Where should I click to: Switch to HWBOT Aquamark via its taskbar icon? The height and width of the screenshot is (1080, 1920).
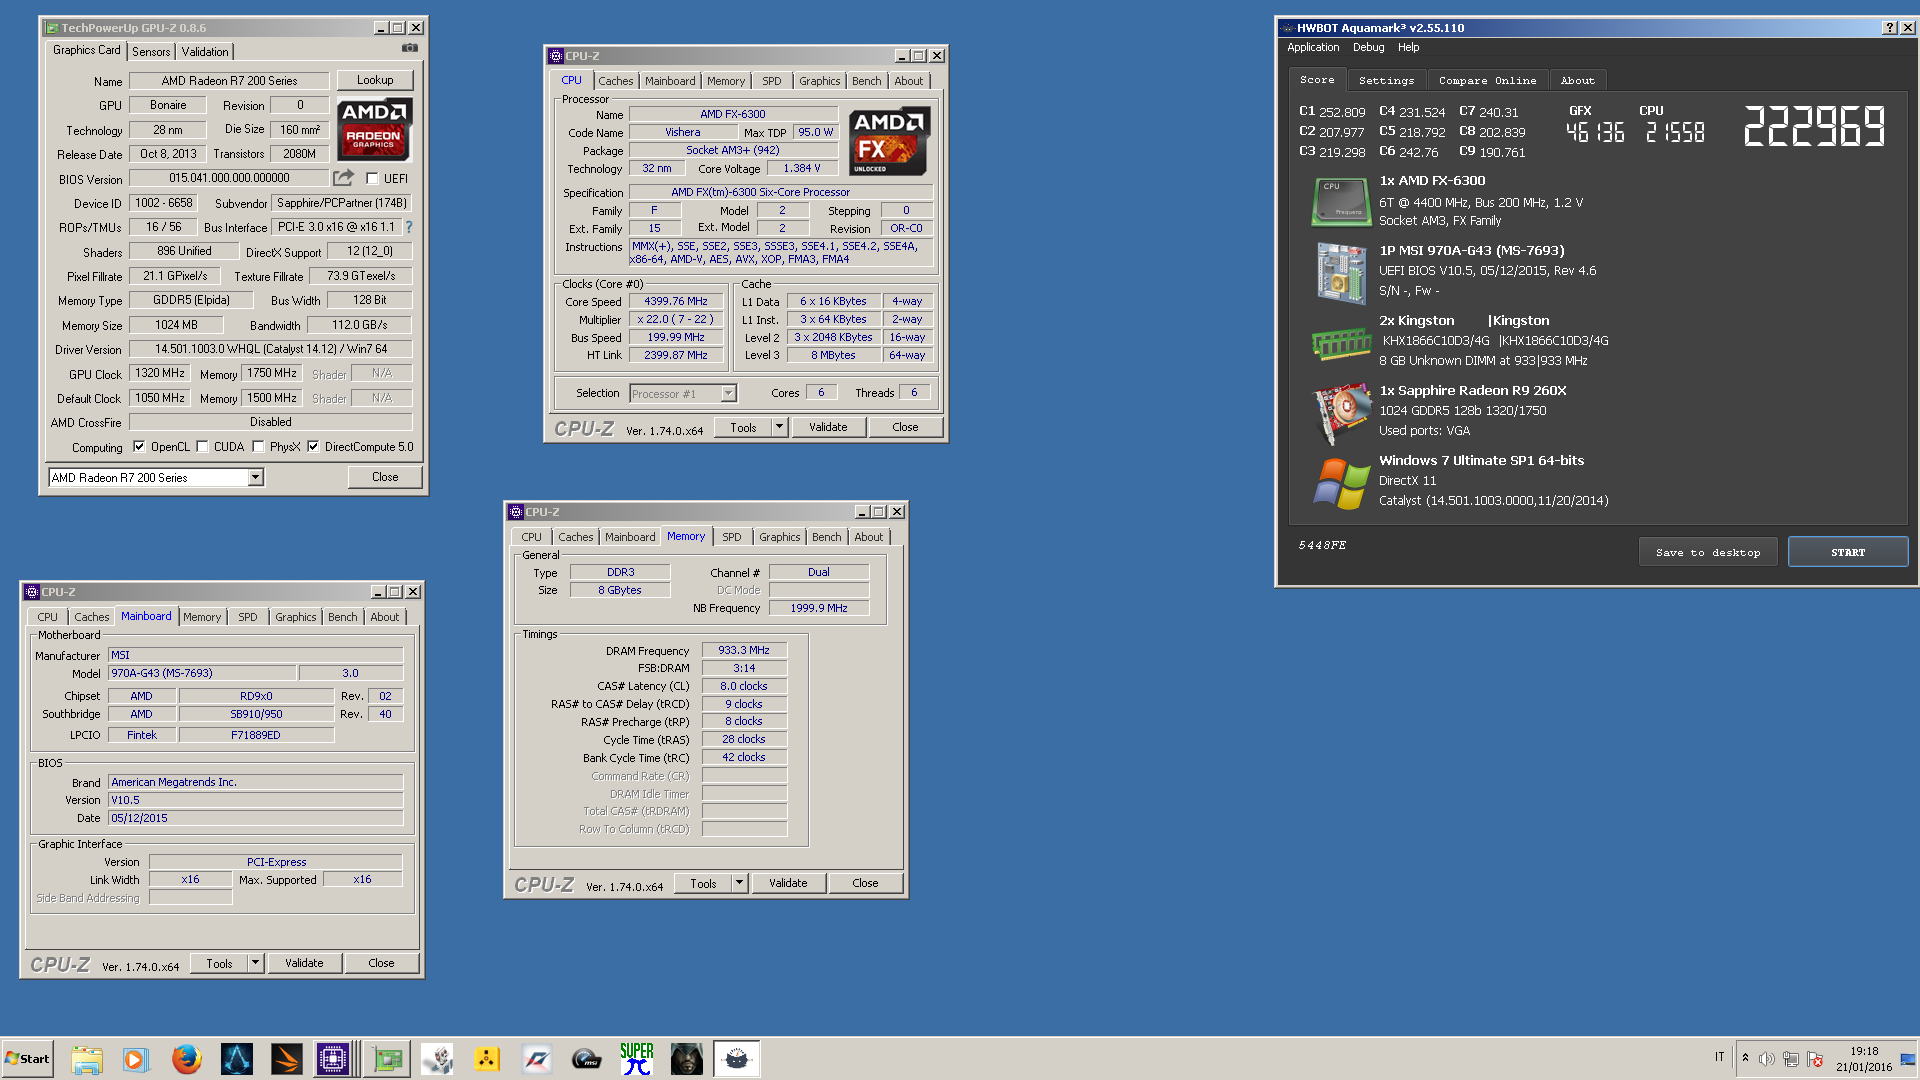tap(737, 1059)
